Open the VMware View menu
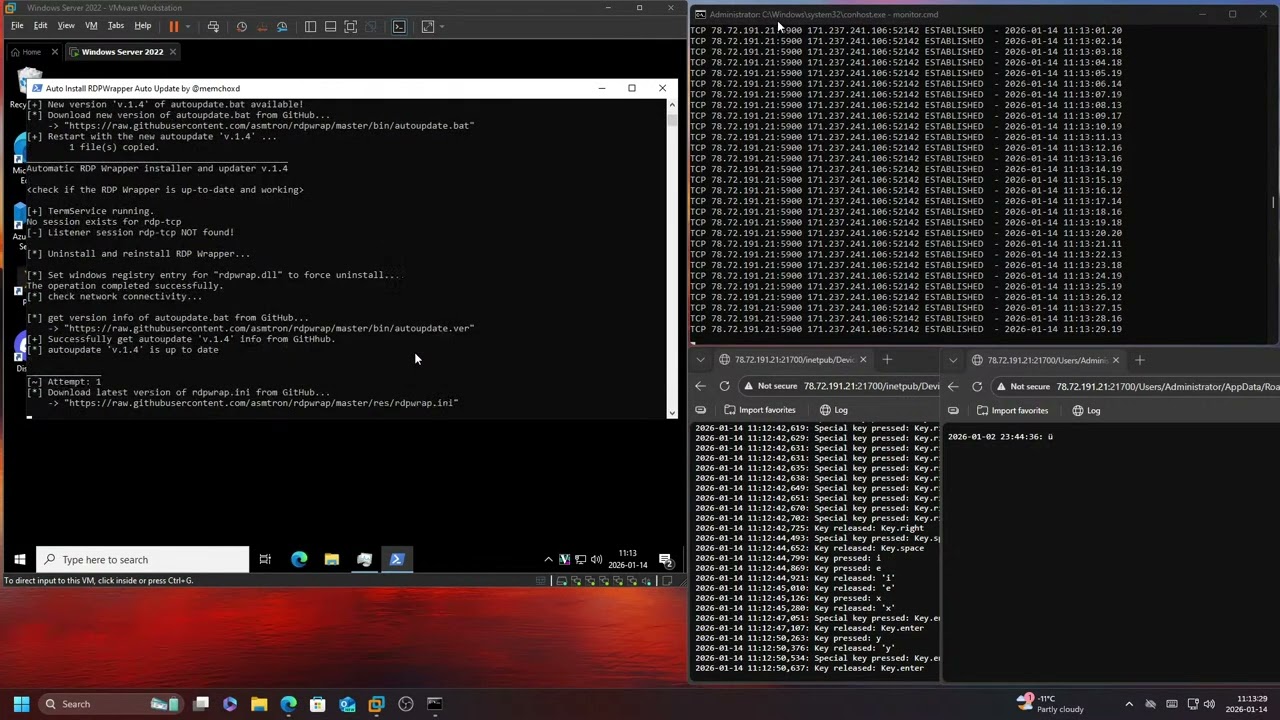 click(66, 25)
